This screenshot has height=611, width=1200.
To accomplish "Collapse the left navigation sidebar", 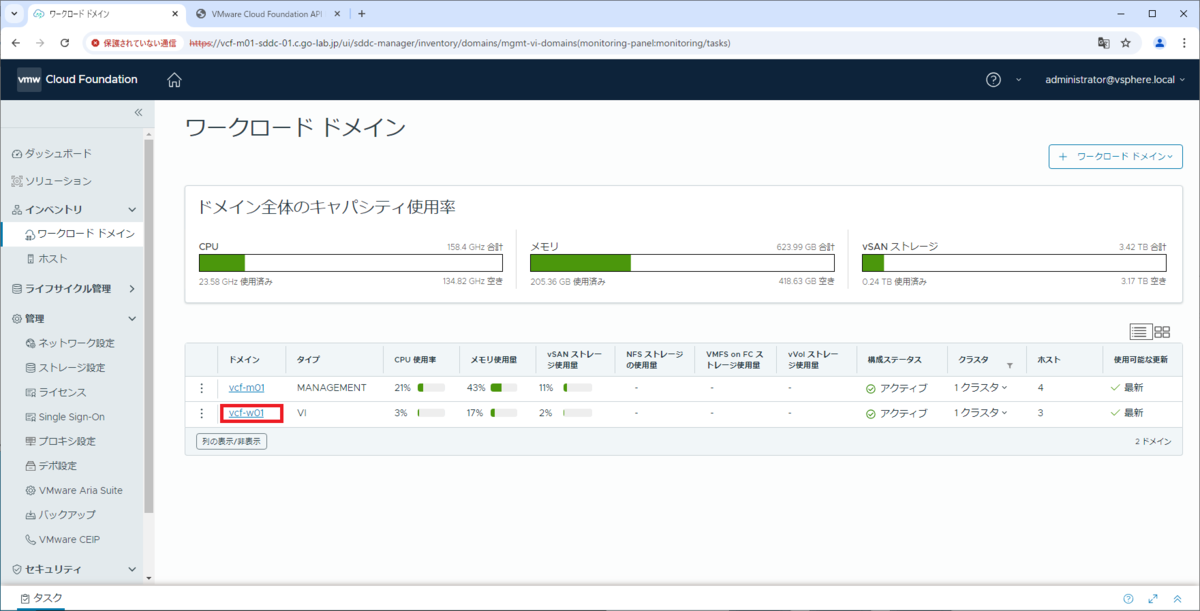I will point(138,113).
